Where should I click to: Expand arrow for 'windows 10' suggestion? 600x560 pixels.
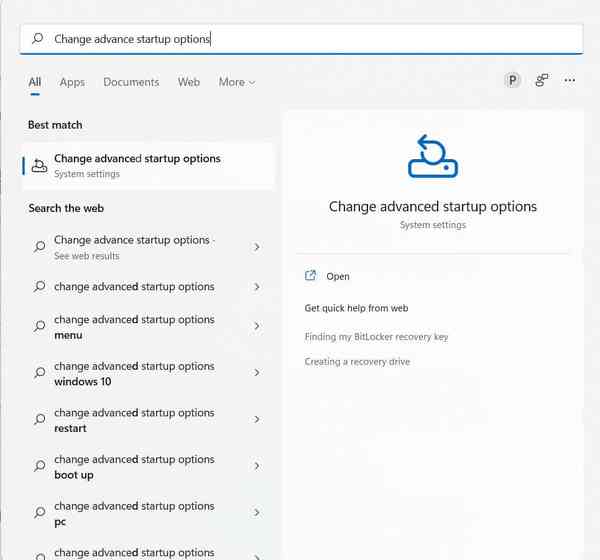coord(257,372)
